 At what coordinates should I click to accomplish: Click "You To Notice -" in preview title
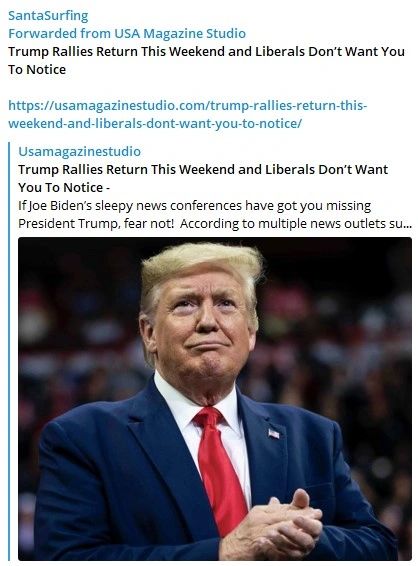[x=64, y=187]
